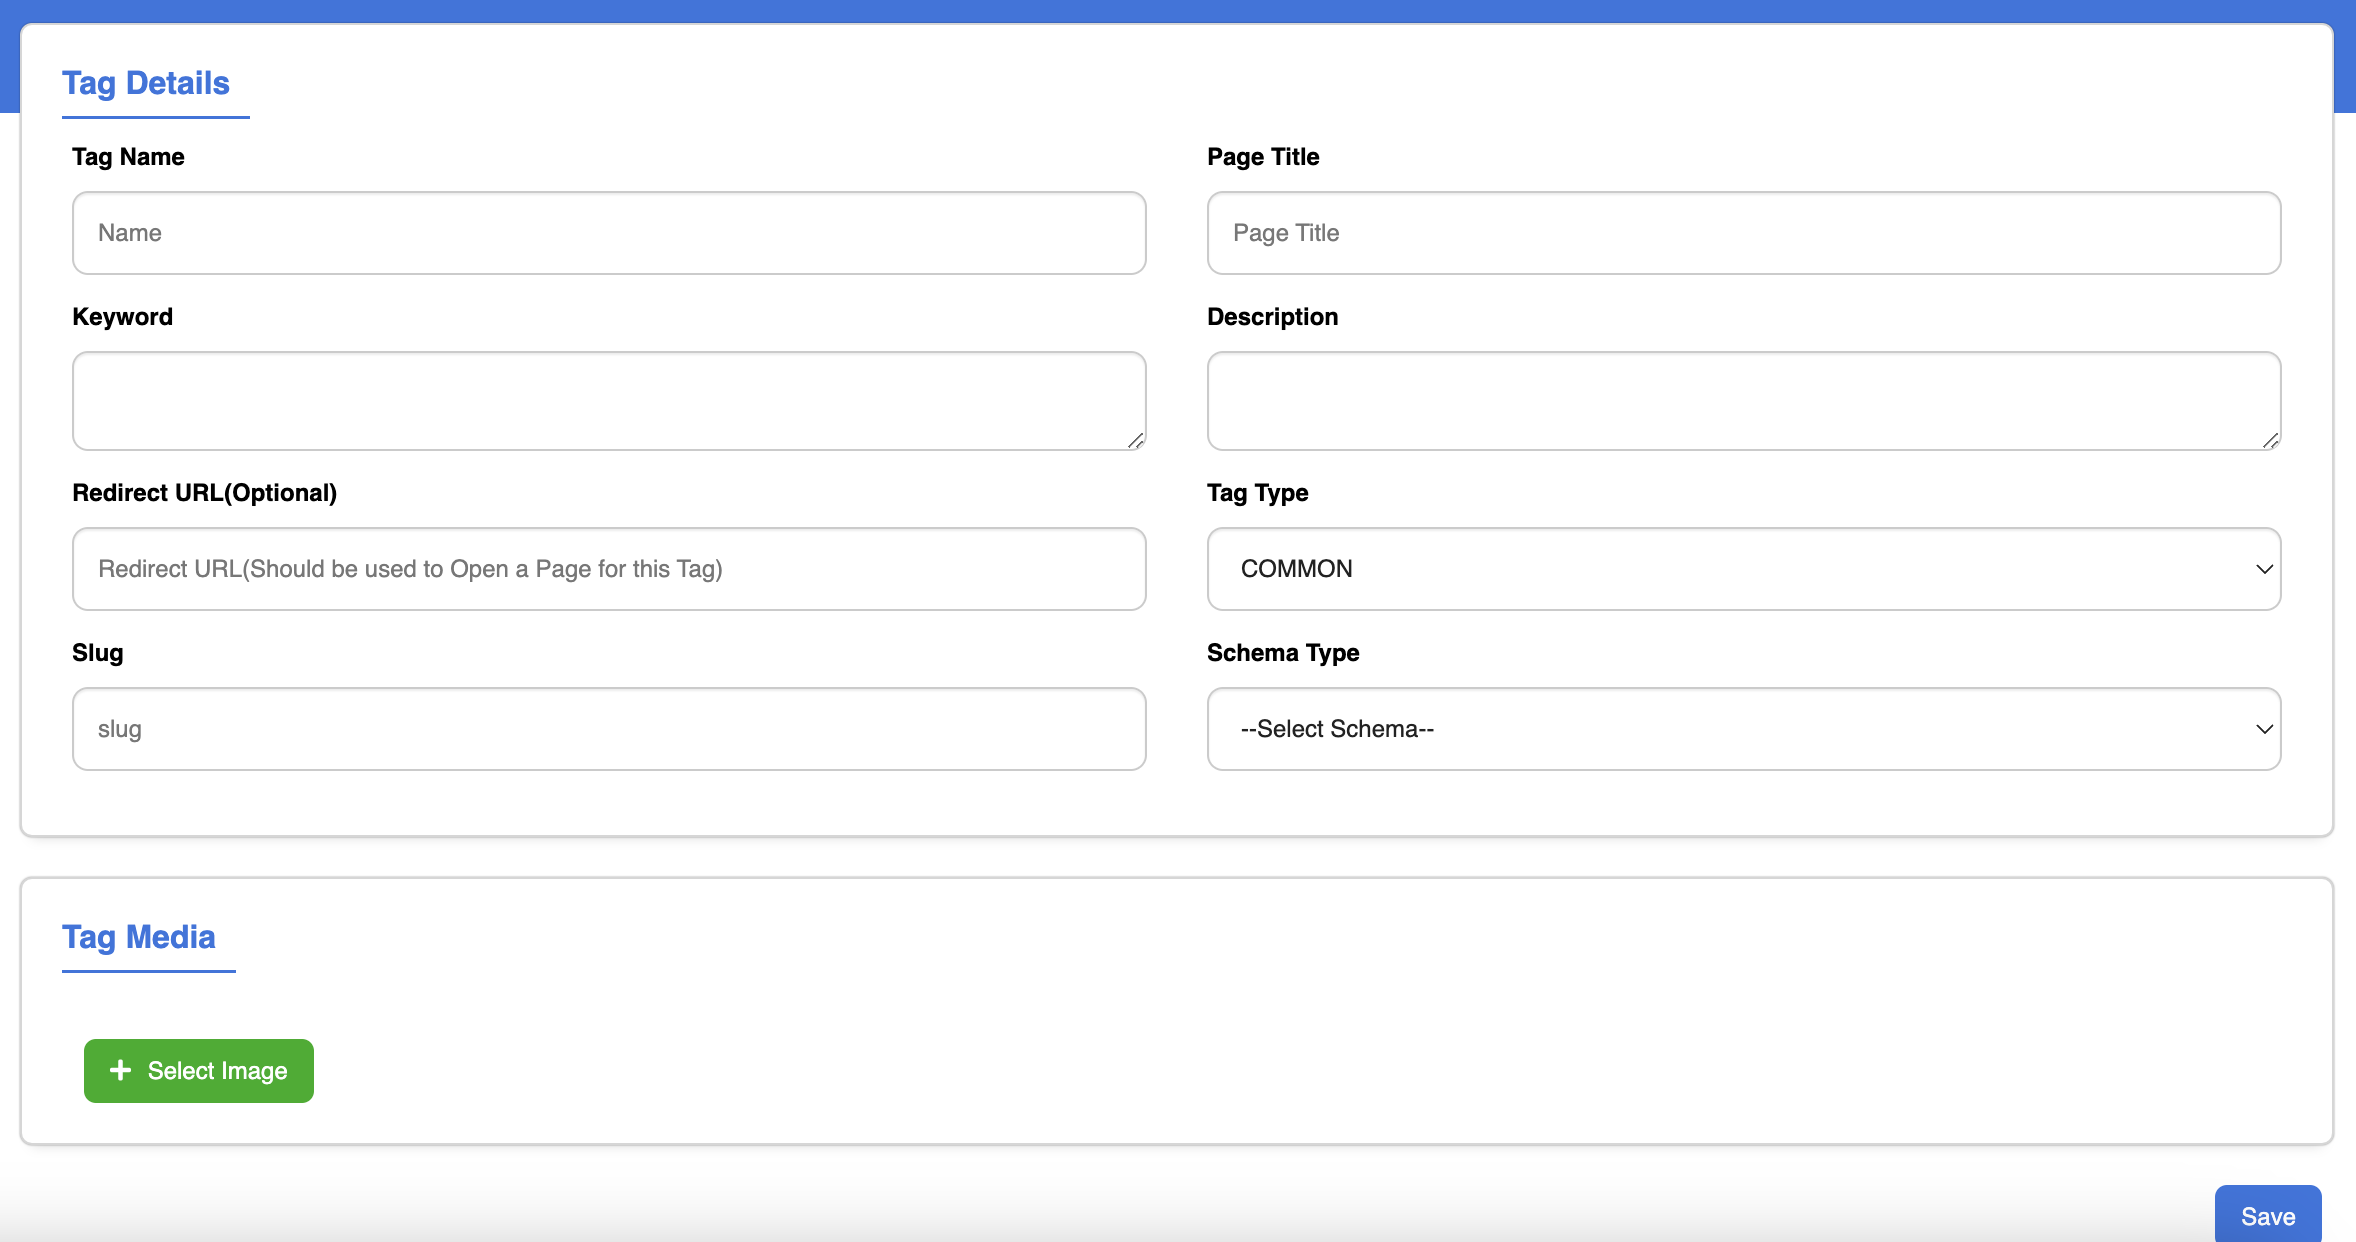Screen dimensions: 2356x1242
Task: Grab the Keyword textarea resize handle
Action: [1135, 440]
